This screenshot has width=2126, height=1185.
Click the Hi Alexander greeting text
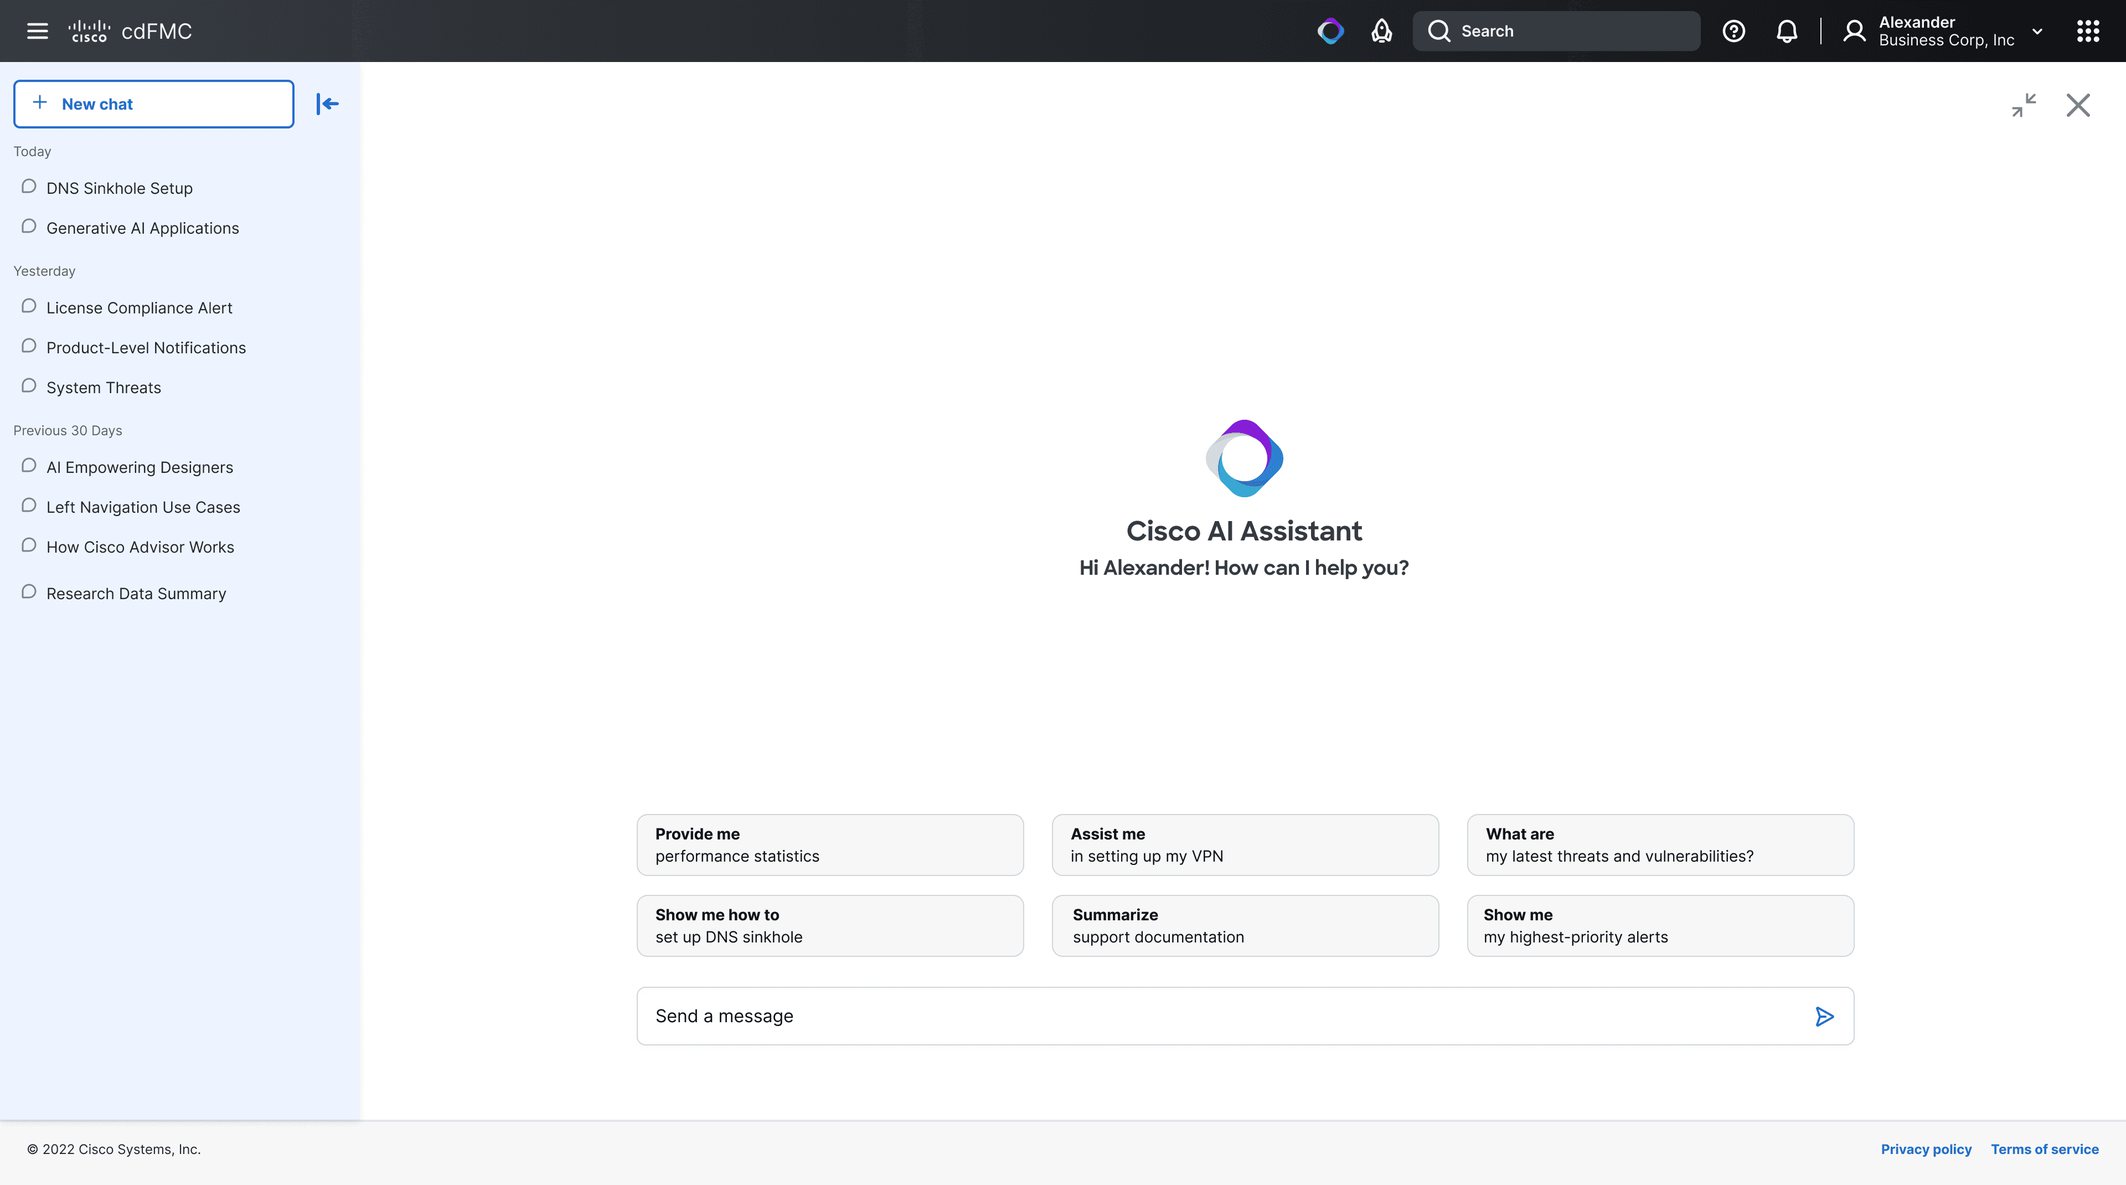[1244, 568]
